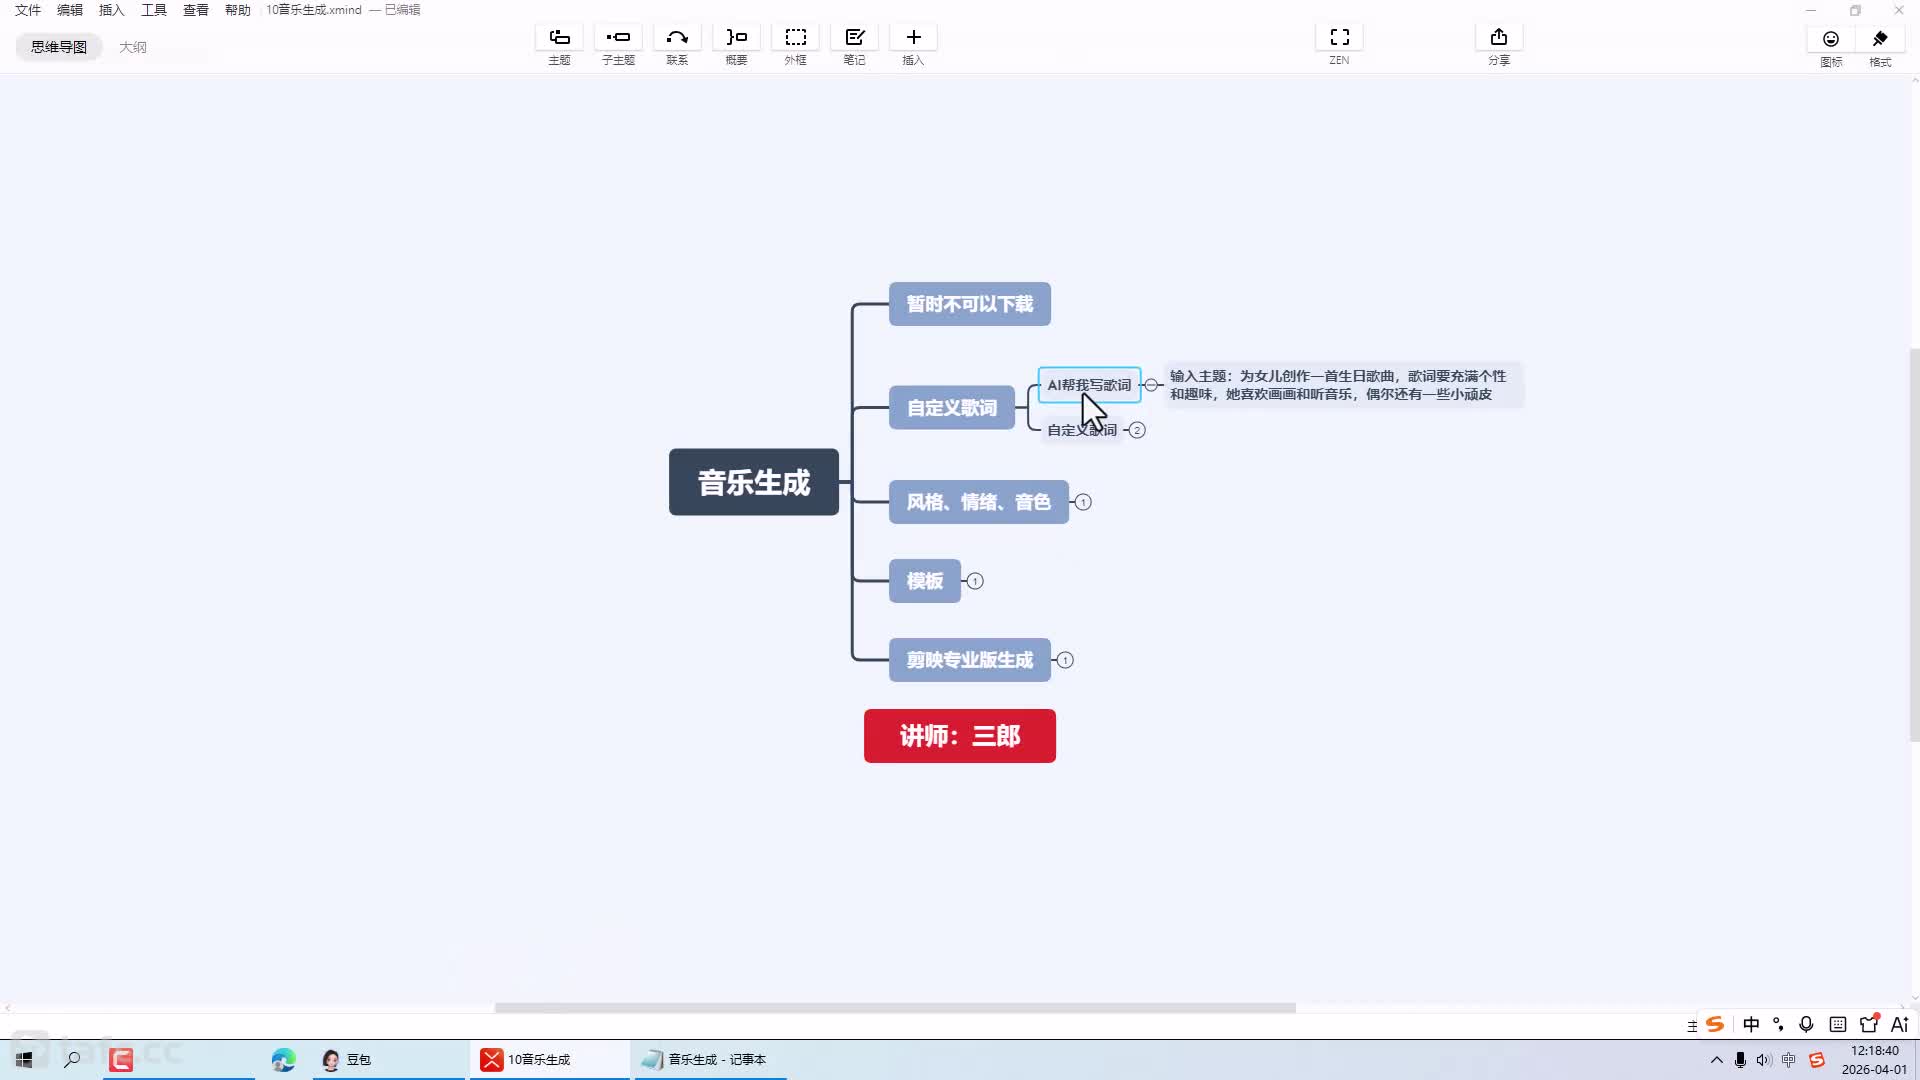Expand the 模板 branch
1920x1080 pixels.
(975, 581)
